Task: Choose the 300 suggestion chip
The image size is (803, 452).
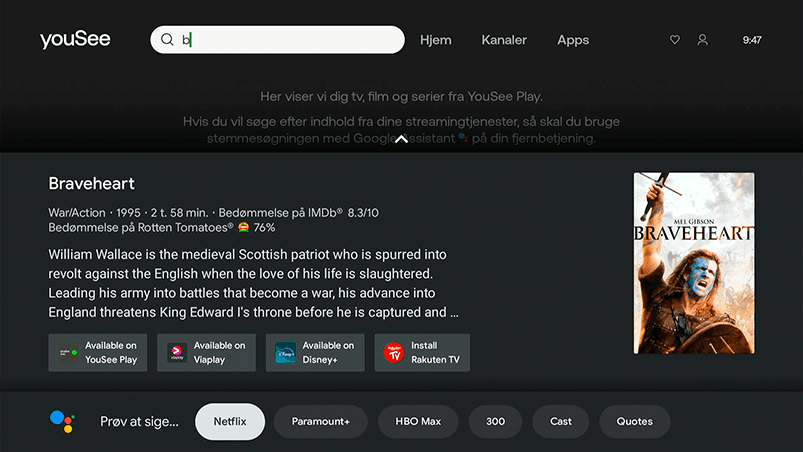Action: [x=495, y=421]
